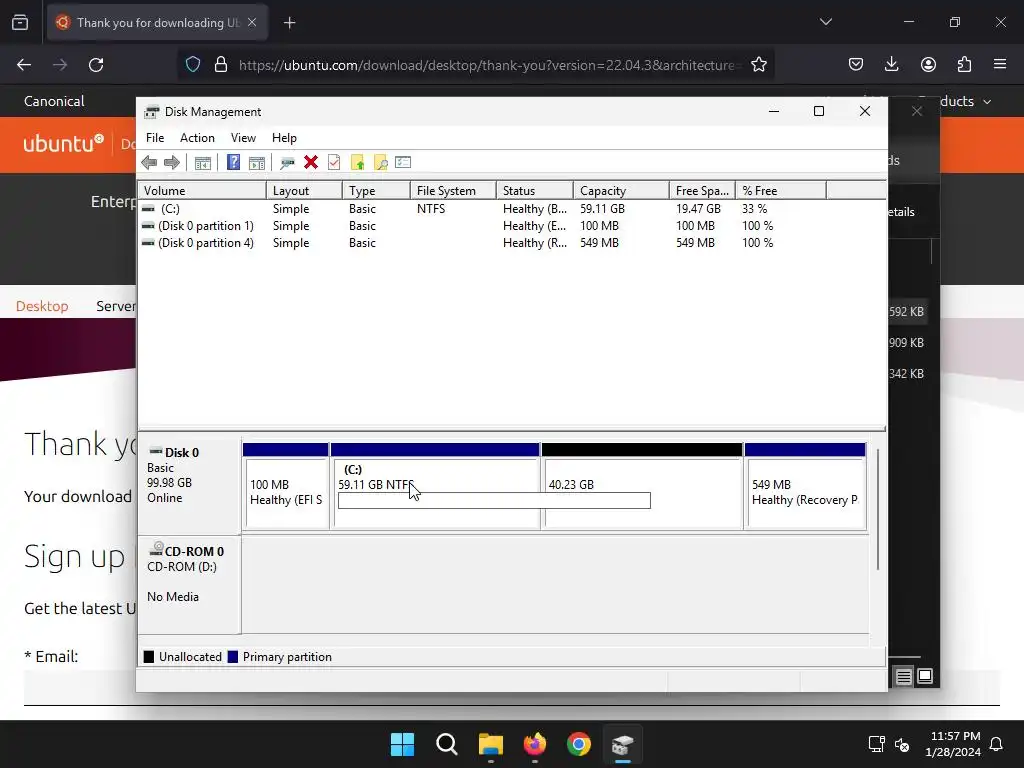Open the Help question-mark toolbar icon
This screenshot has width=1024, height=768.
click(x=233, y=163)
